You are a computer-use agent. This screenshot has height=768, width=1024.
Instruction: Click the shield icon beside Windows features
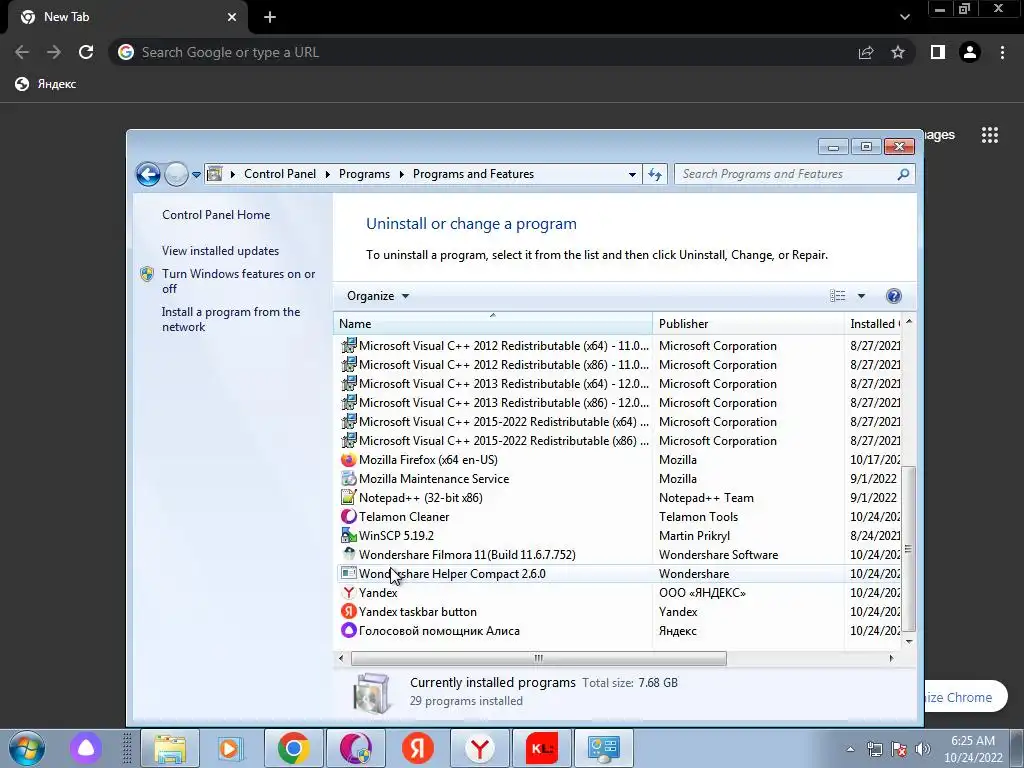147,274
